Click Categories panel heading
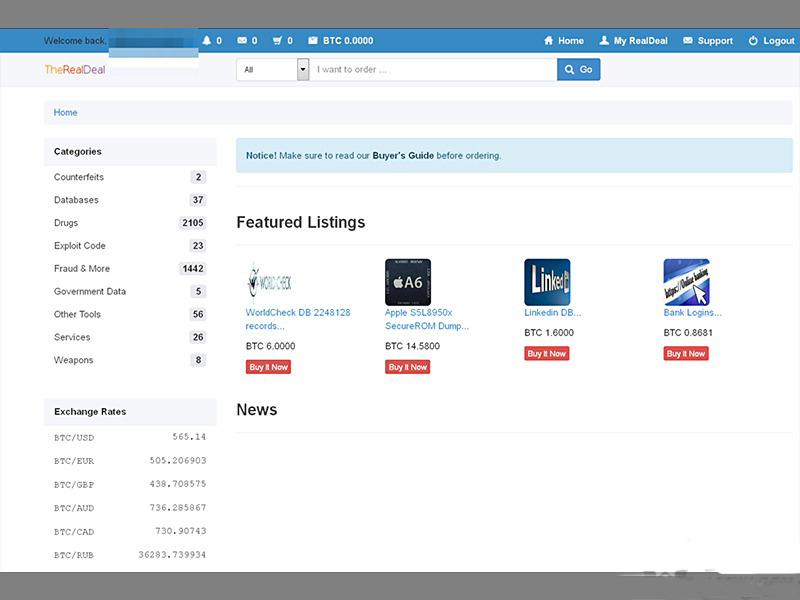Viewport: 800px width, 600px height. (78, 152)
